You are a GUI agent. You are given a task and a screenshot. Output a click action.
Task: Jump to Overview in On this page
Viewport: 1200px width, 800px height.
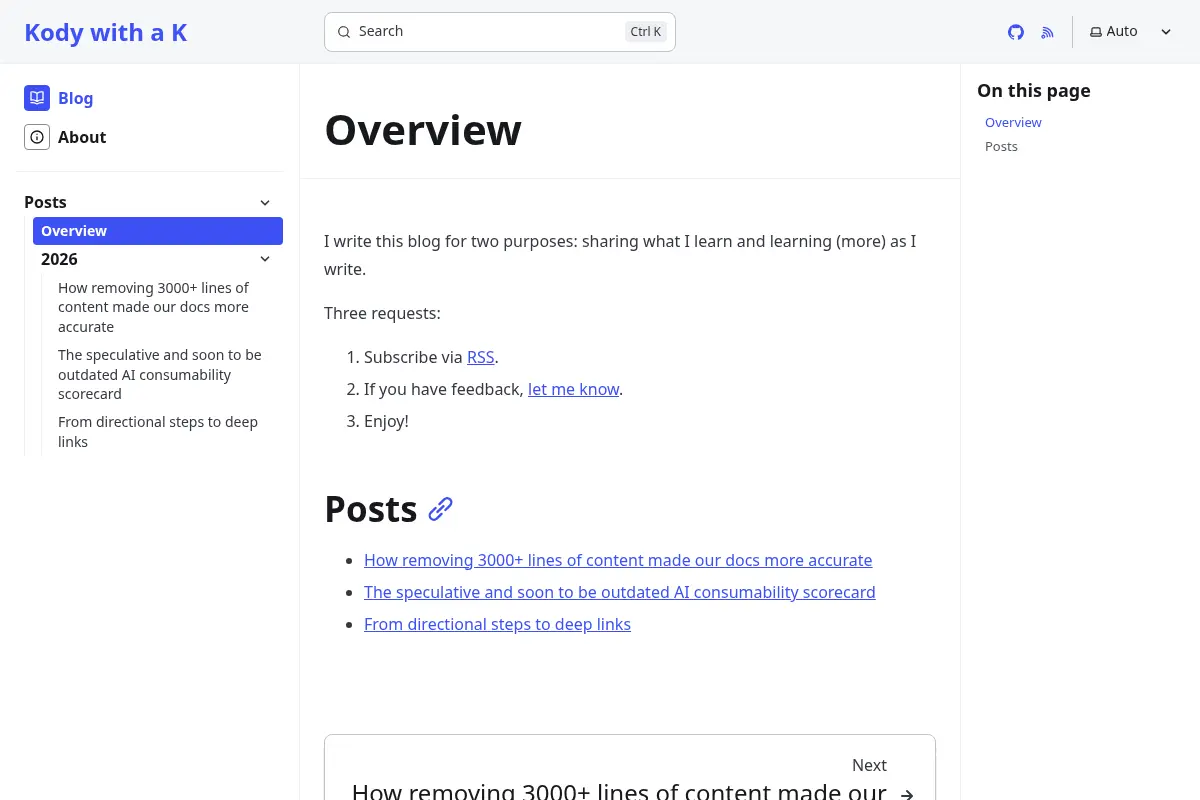click(1013, 122)
